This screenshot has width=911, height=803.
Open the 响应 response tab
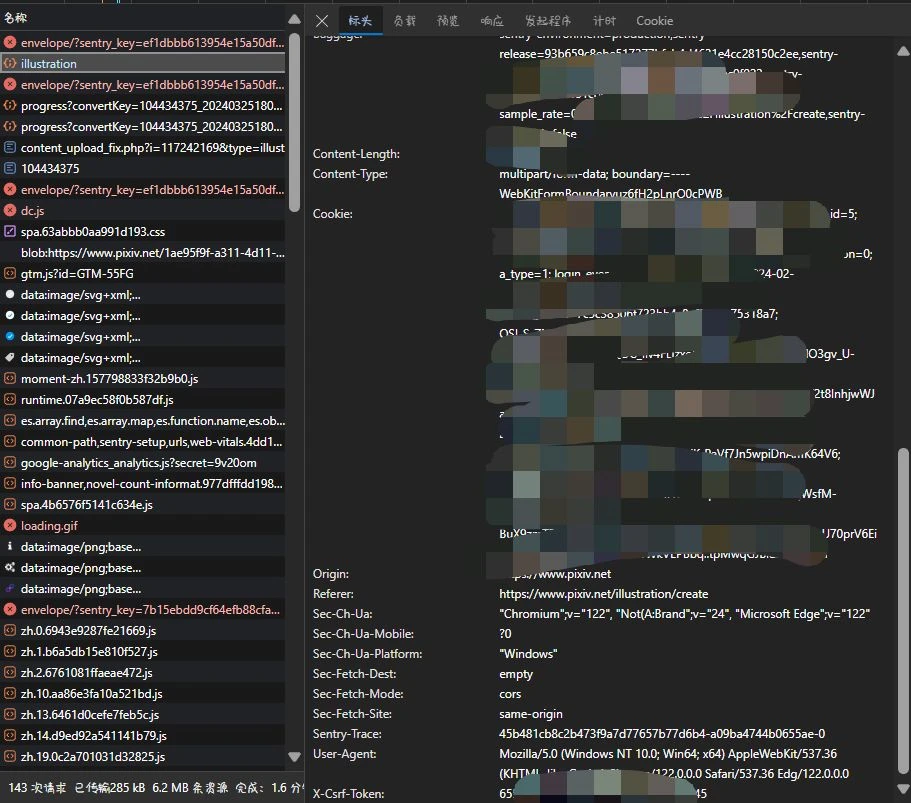pos(492,21)
